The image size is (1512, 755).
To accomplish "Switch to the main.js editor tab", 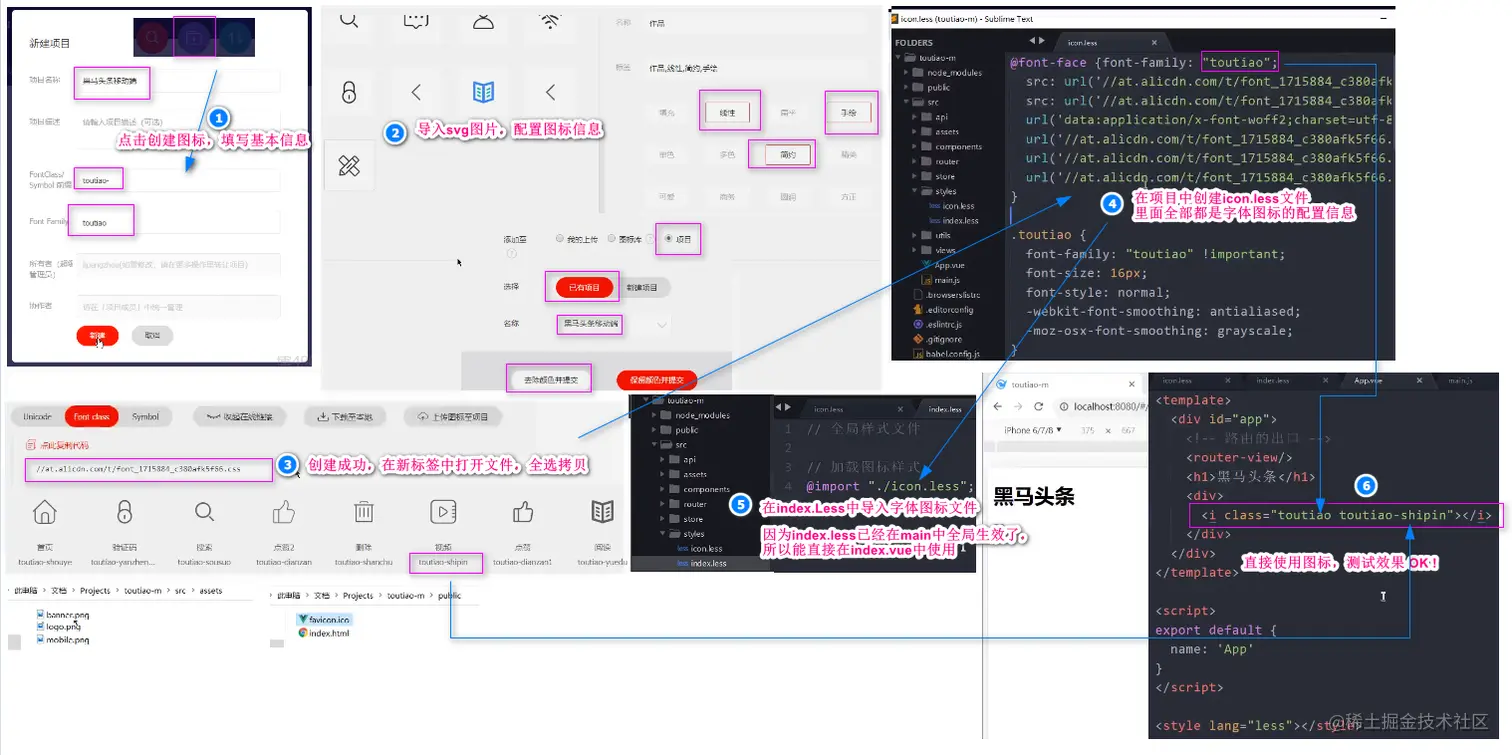I will point(1460,381).
